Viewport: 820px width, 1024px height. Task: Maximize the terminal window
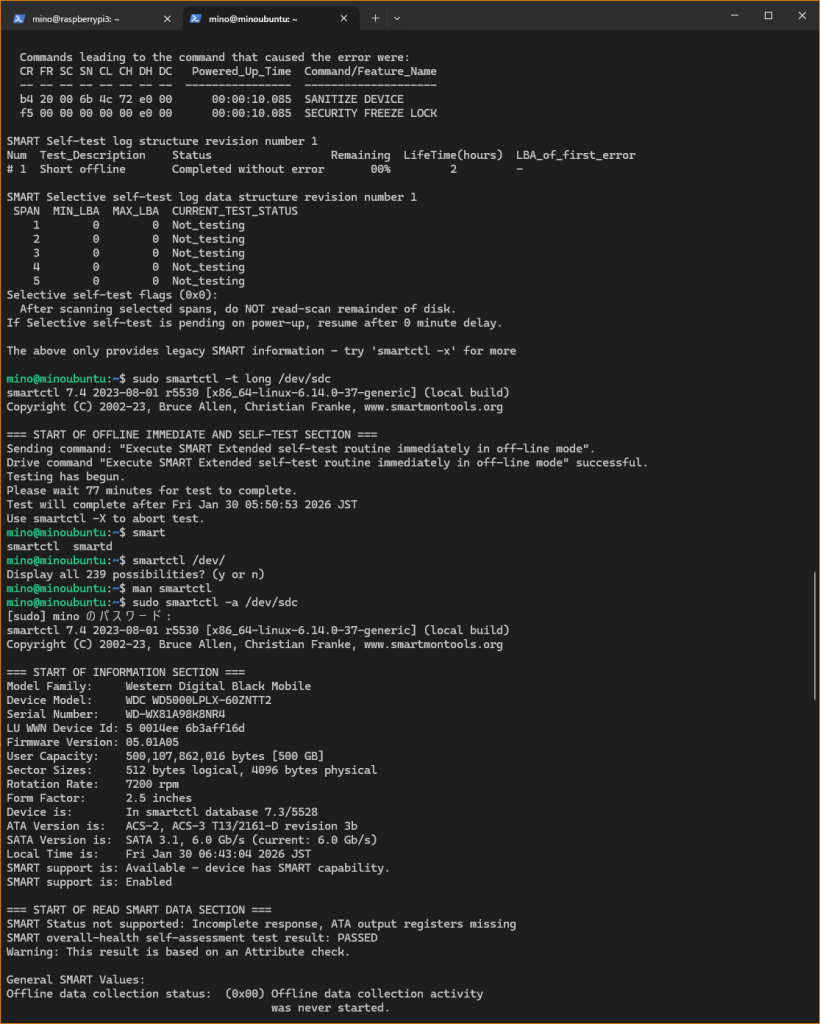tap(768, 16)
